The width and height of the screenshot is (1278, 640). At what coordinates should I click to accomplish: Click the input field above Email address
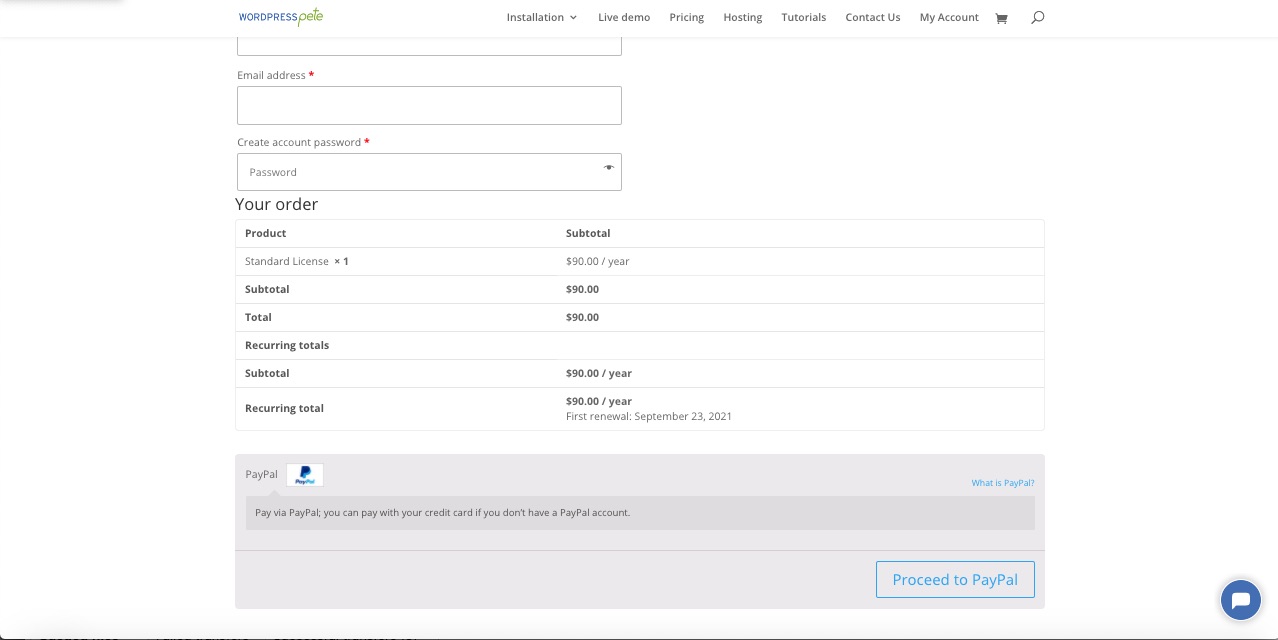[429, 45]
